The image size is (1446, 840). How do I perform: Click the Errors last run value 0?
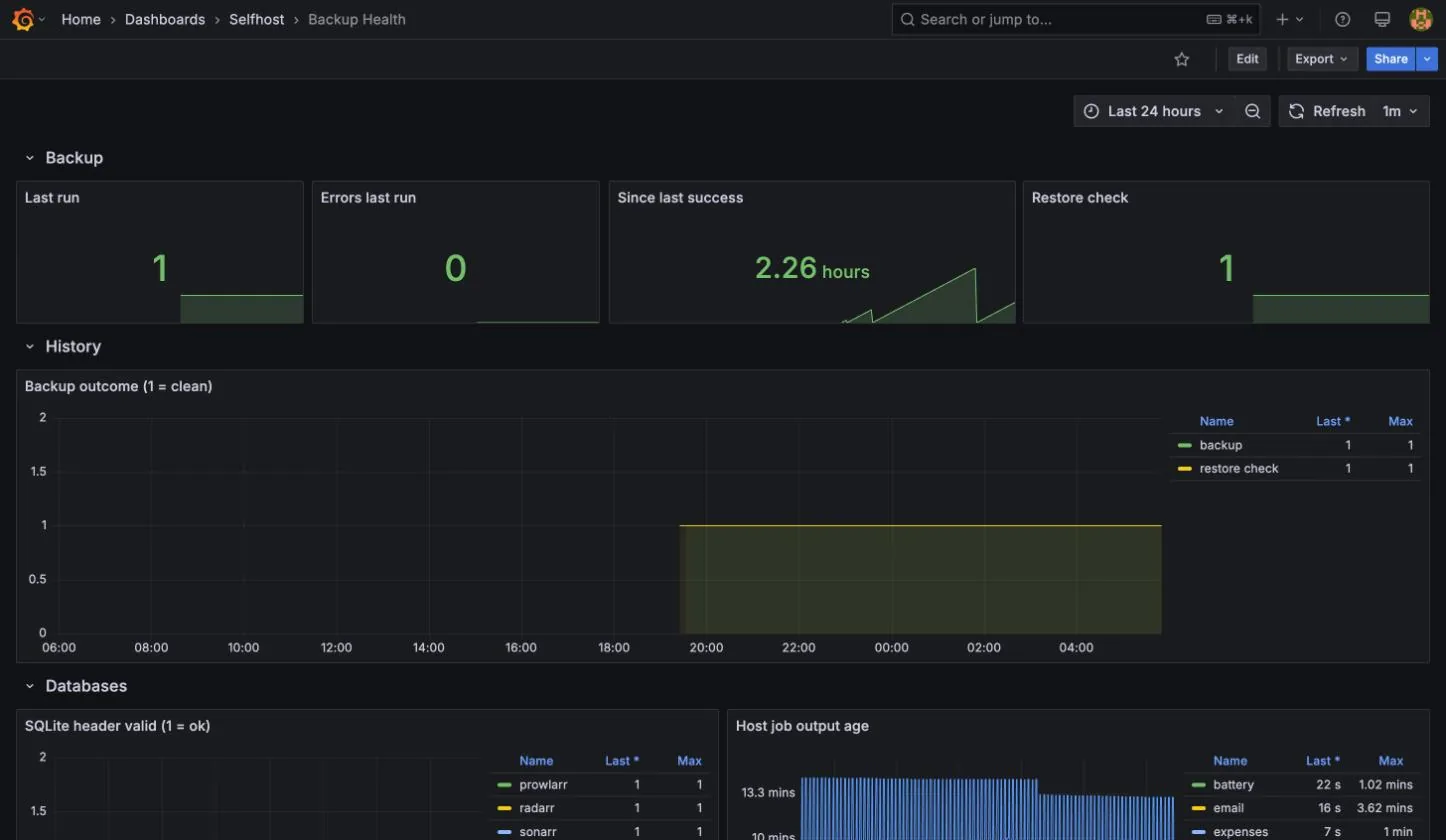click(455, 268)
